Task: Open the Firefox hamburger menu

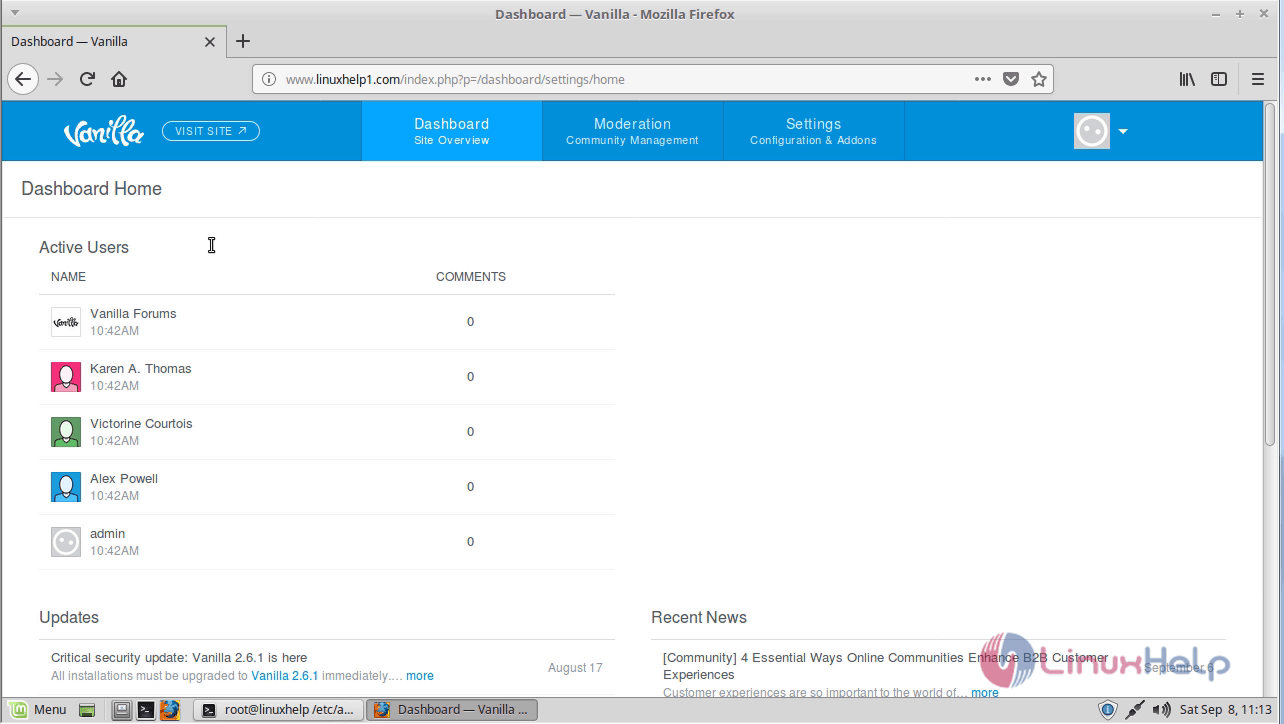Action: (1258, 79)
